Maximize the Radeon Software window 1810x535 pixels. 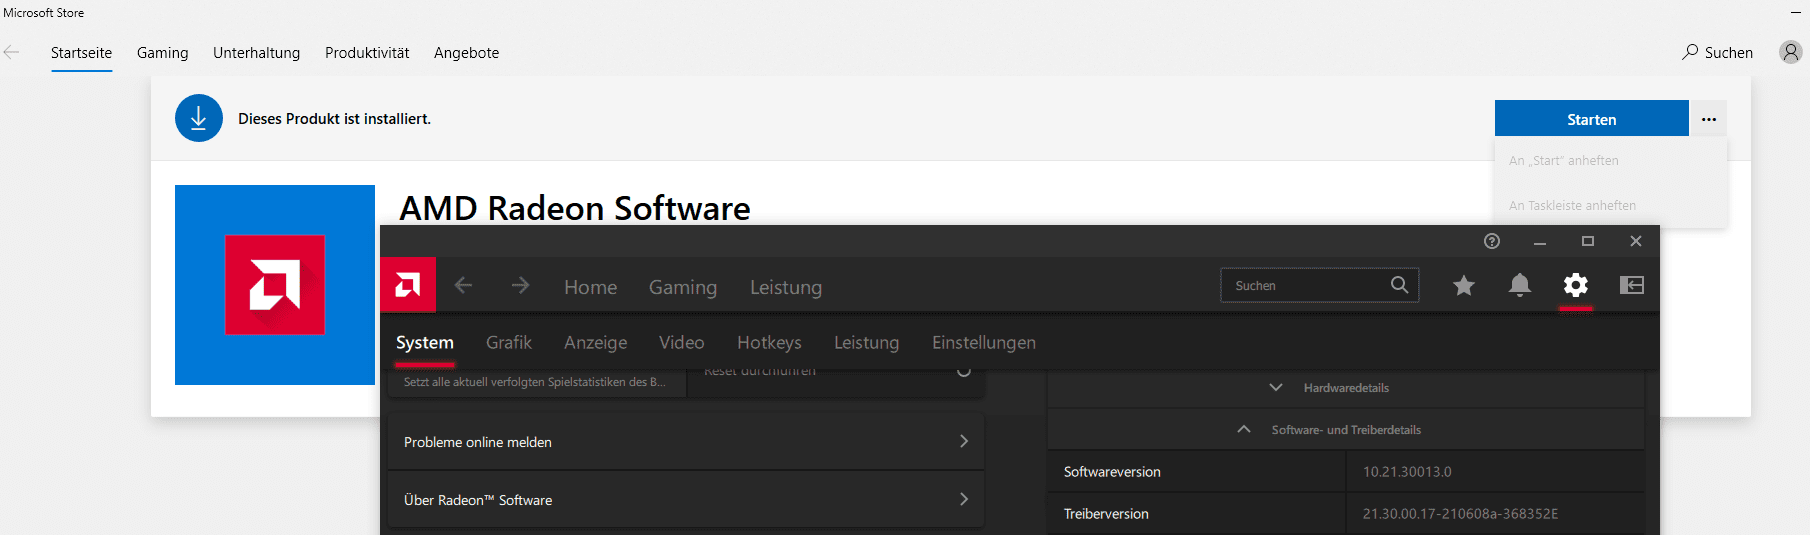[1587, 241]
